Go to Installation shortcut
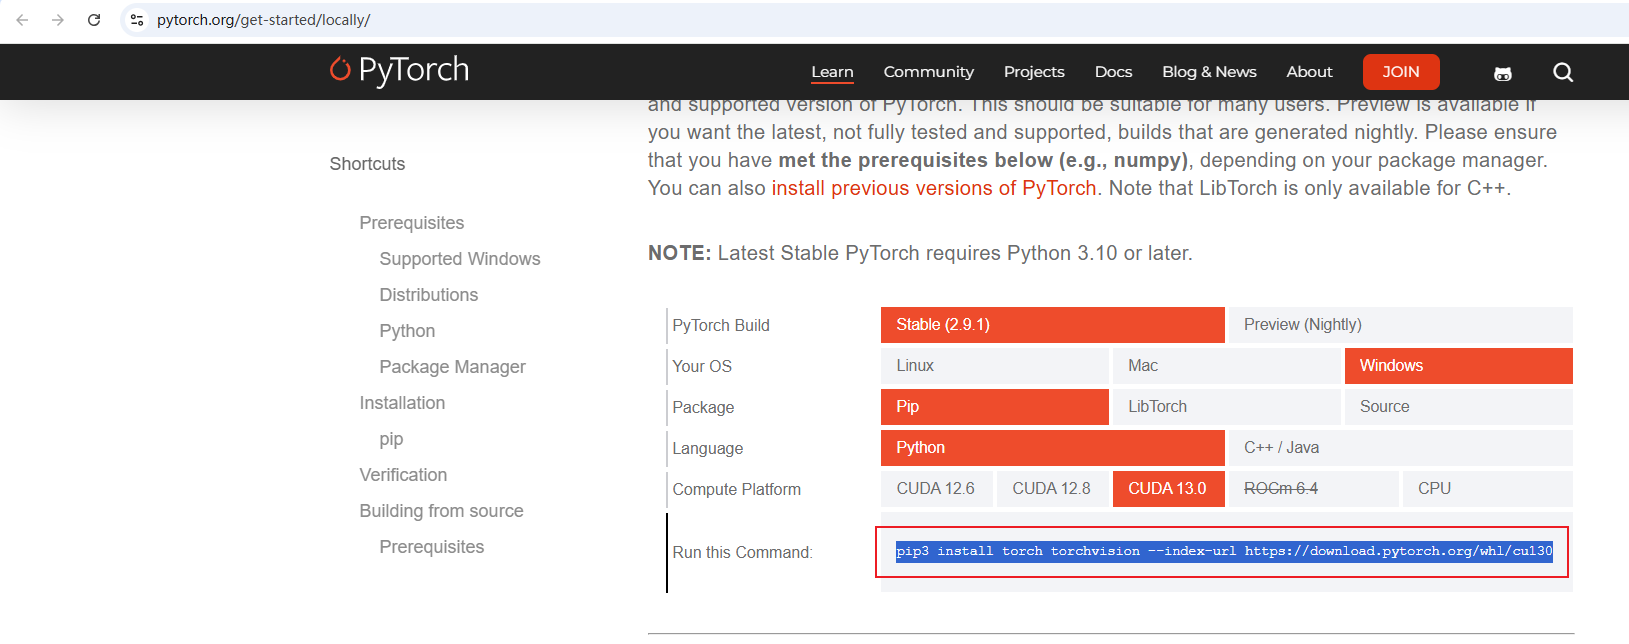Image resolution: width=1629 pixels, height=644 pixels. tap(402, 403)
